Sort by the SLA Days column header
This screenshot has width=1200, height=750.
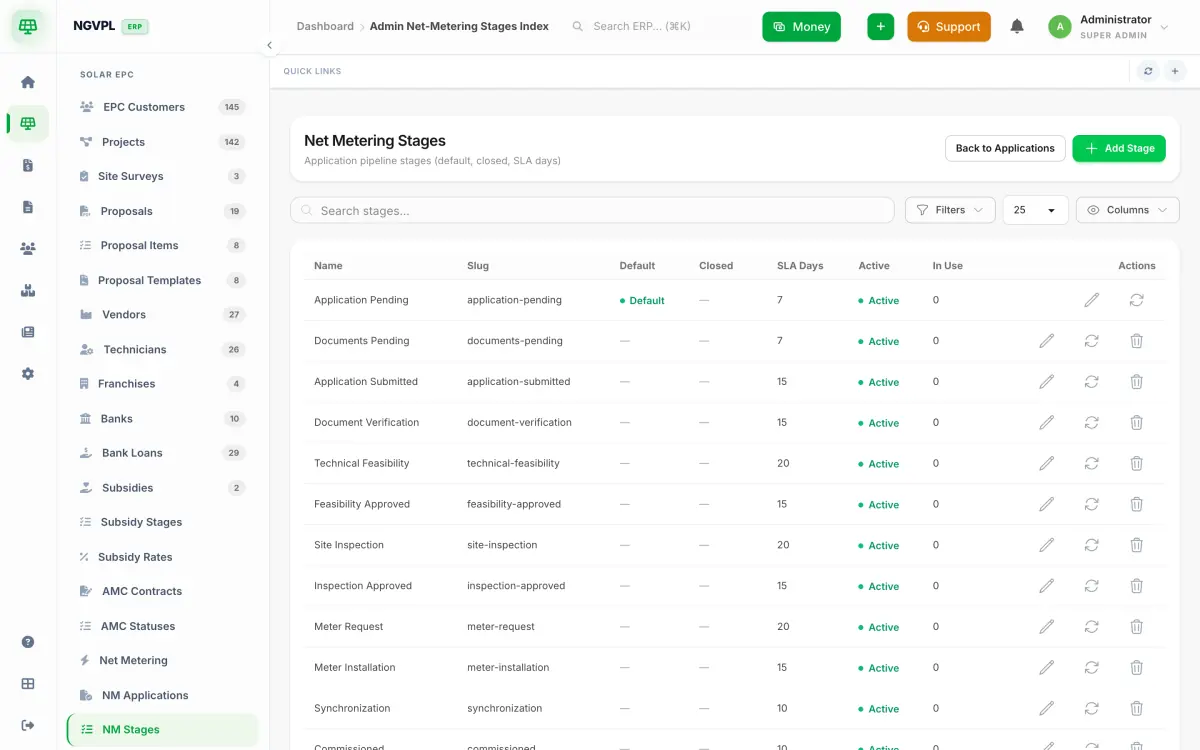pyautogui.click(x=800, y=266)
